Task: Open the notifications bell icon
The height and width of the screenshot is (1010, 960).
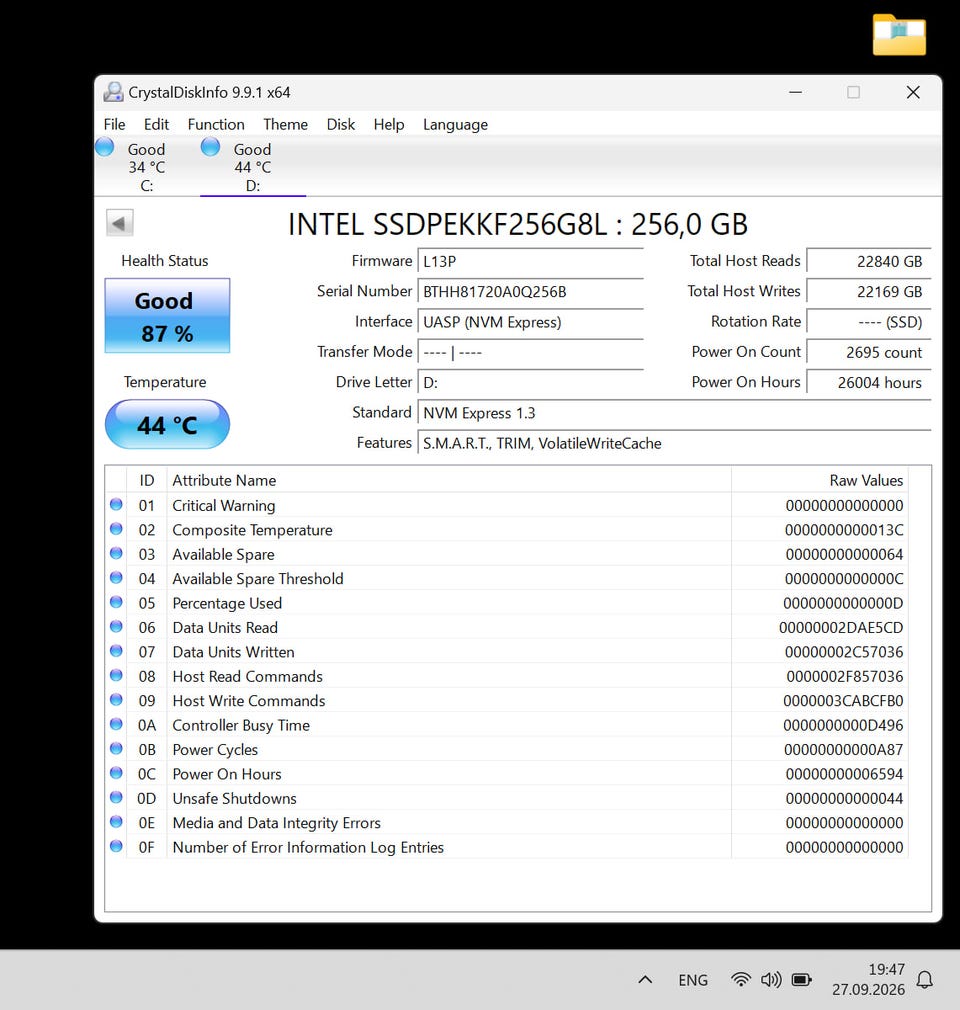Action: click(925, 980)
